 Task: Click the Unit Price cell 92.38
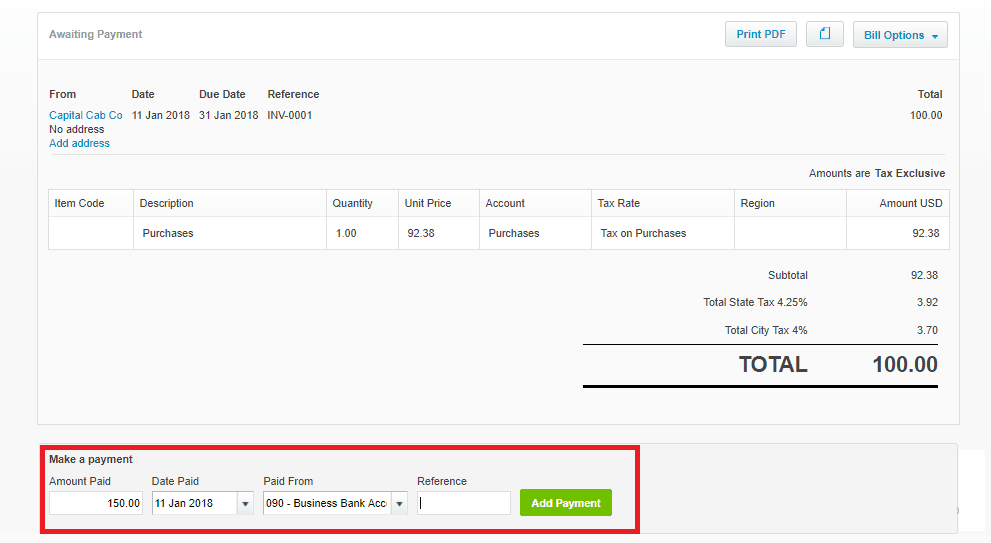click(x=439, y=233)
